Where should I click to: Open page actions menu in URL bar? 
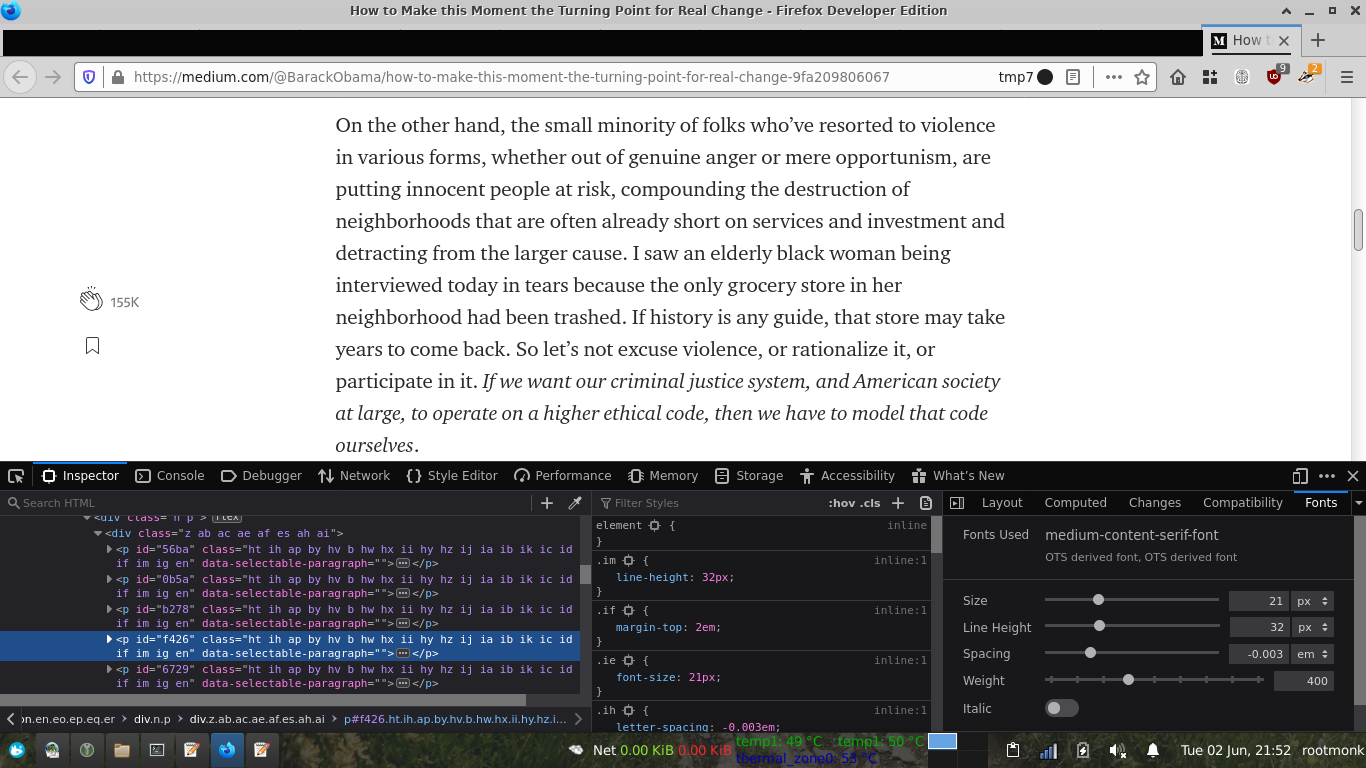click(1113, 77)
